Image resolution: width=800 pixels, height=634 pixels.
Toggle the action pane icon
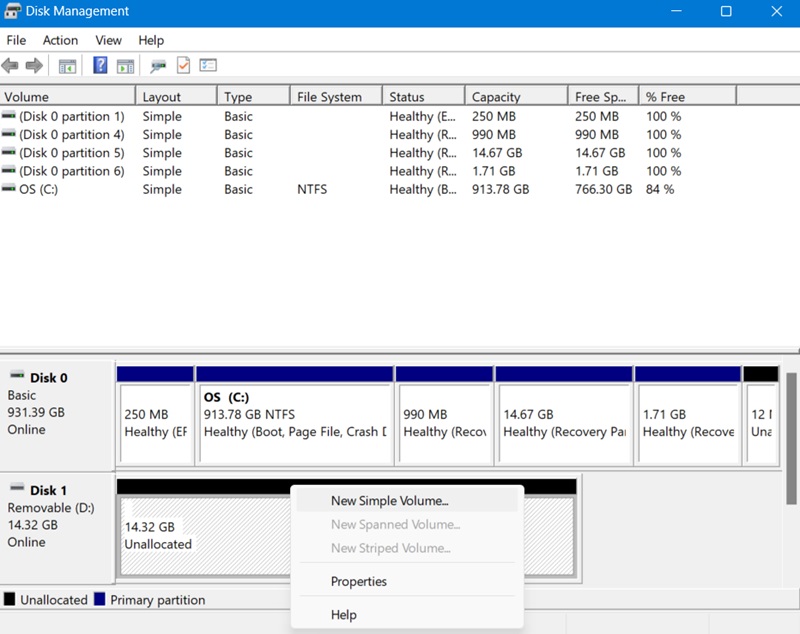point(122,65)
